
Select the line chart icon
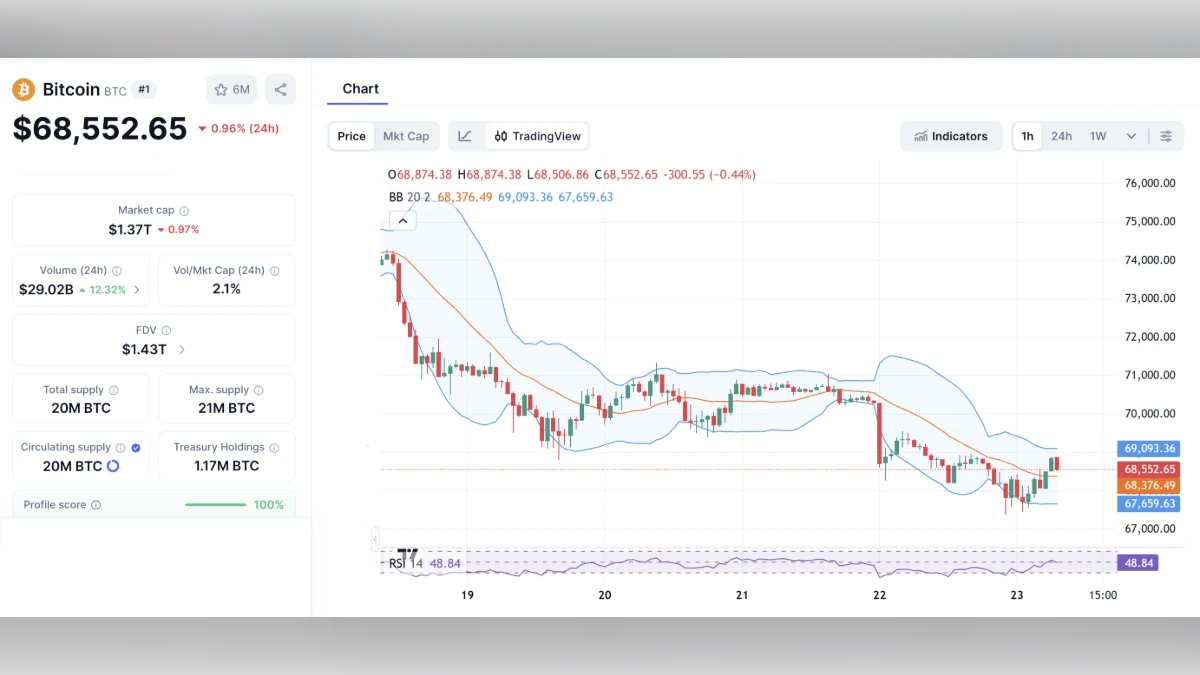pyautogui.click(x=466, y=136)
